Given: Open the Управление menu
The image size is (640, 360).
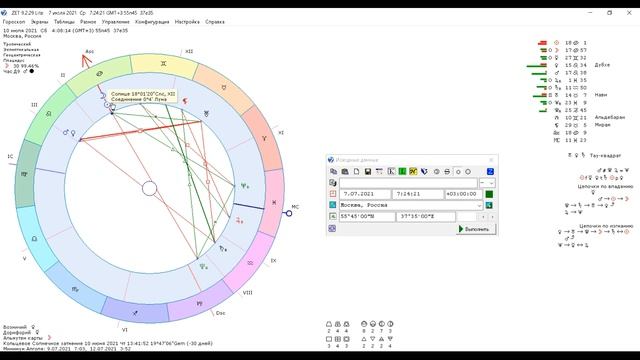Looking at the screenshot, I should (116, 22).
